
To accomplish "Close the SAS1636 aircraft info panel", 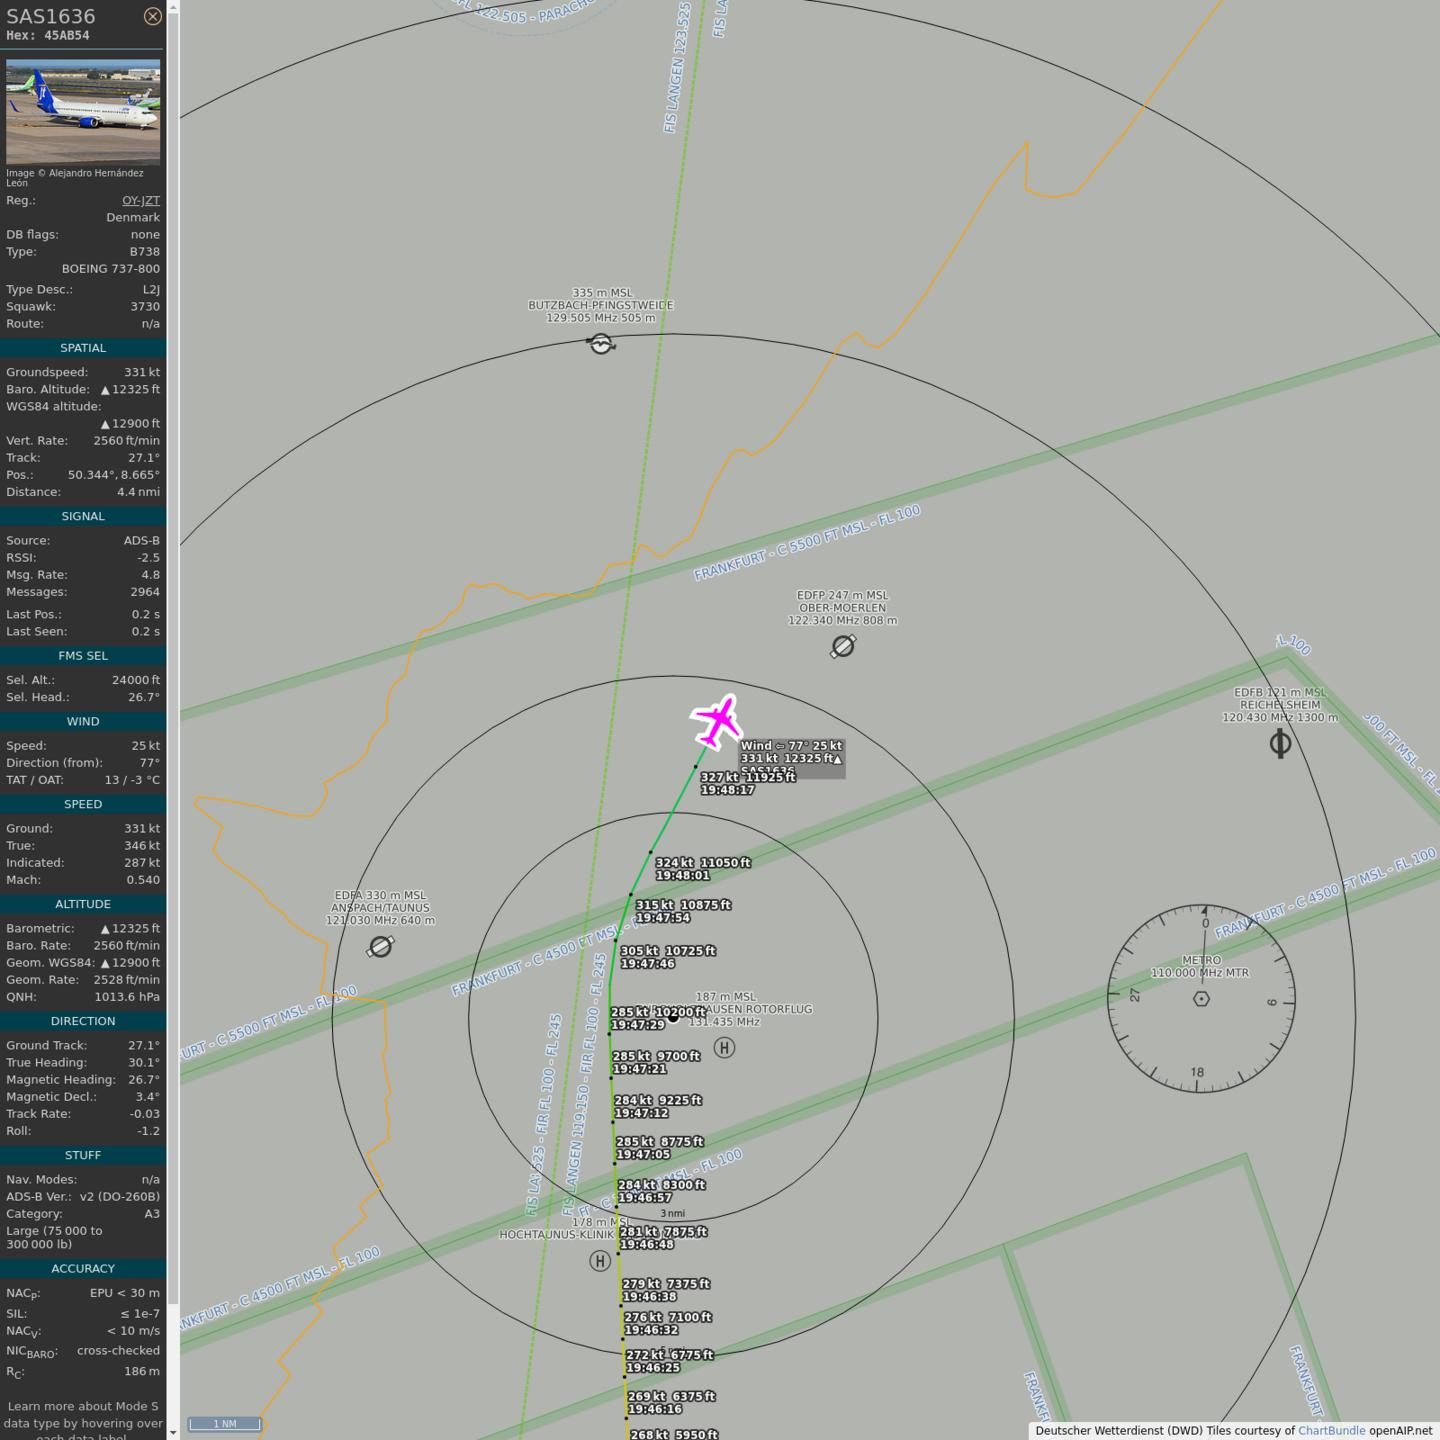I will point(152,16).
